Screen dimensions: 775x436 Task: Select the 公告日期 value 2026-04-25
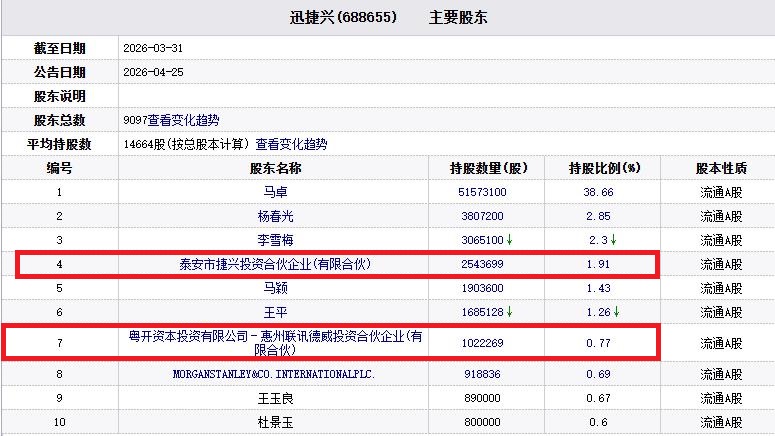coord(153,72)
